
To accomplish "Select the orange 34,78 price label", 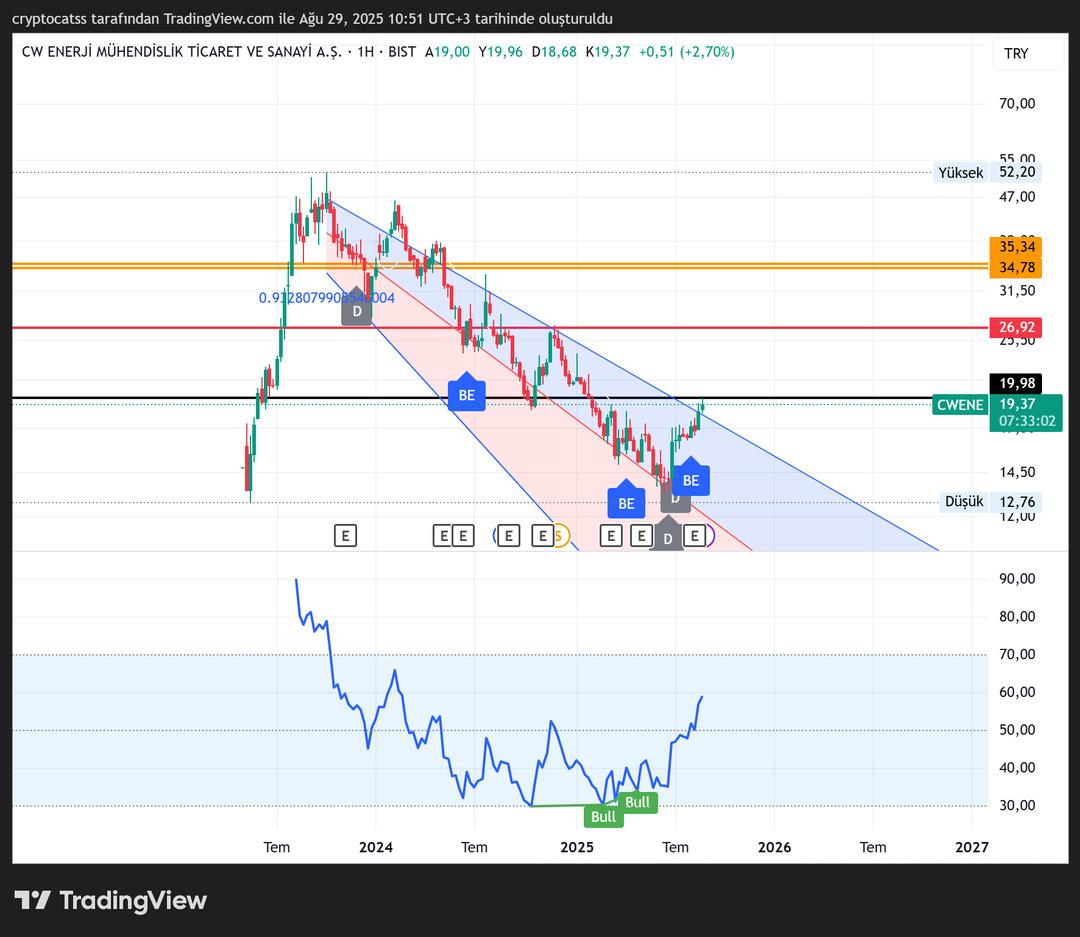I will (x=1016, y=267).
